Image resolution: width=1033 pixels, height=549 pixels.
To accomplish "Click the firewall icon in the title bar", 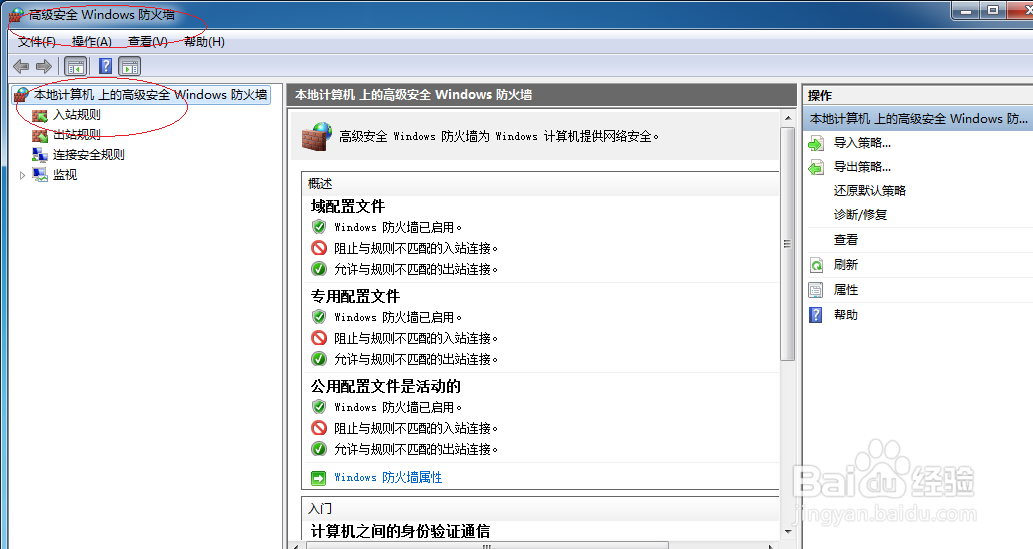I will pos(16,15).
